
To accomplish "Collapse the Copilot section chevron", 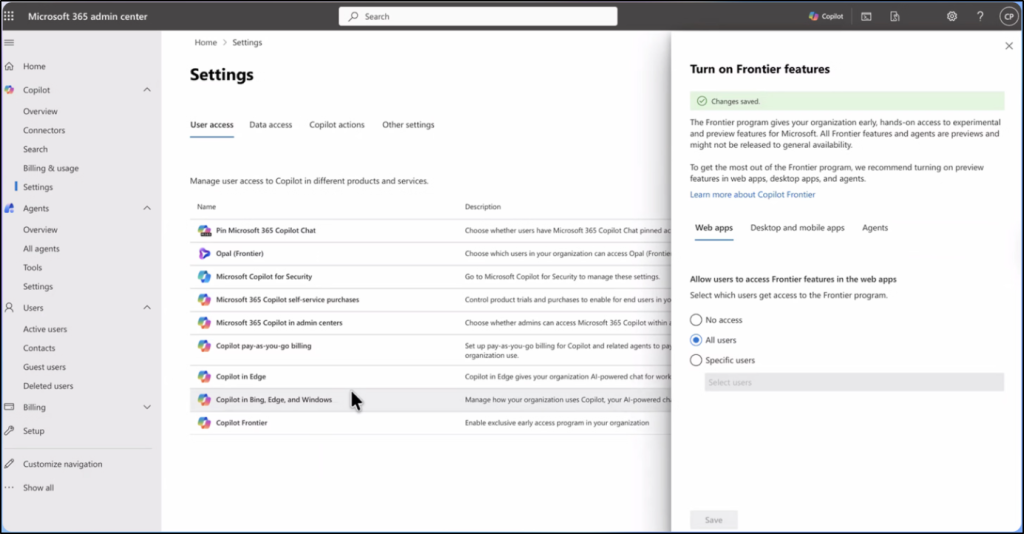I will tap(147, 89).
